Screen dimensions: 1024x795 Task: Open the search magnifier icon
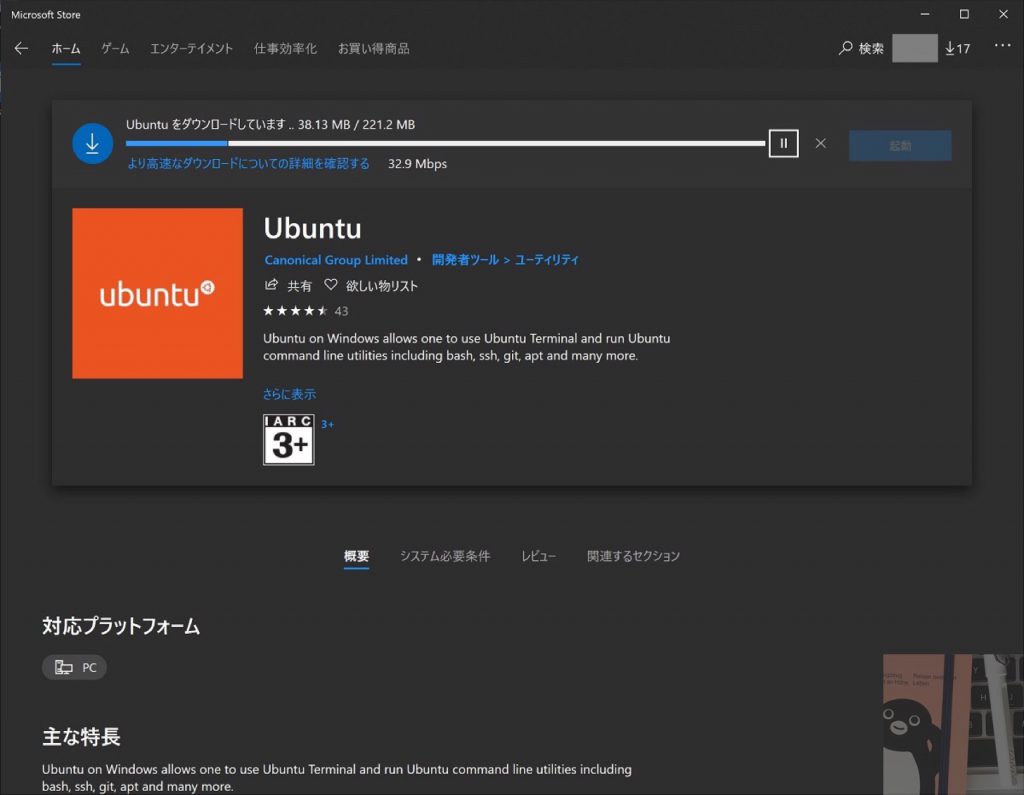846,48
